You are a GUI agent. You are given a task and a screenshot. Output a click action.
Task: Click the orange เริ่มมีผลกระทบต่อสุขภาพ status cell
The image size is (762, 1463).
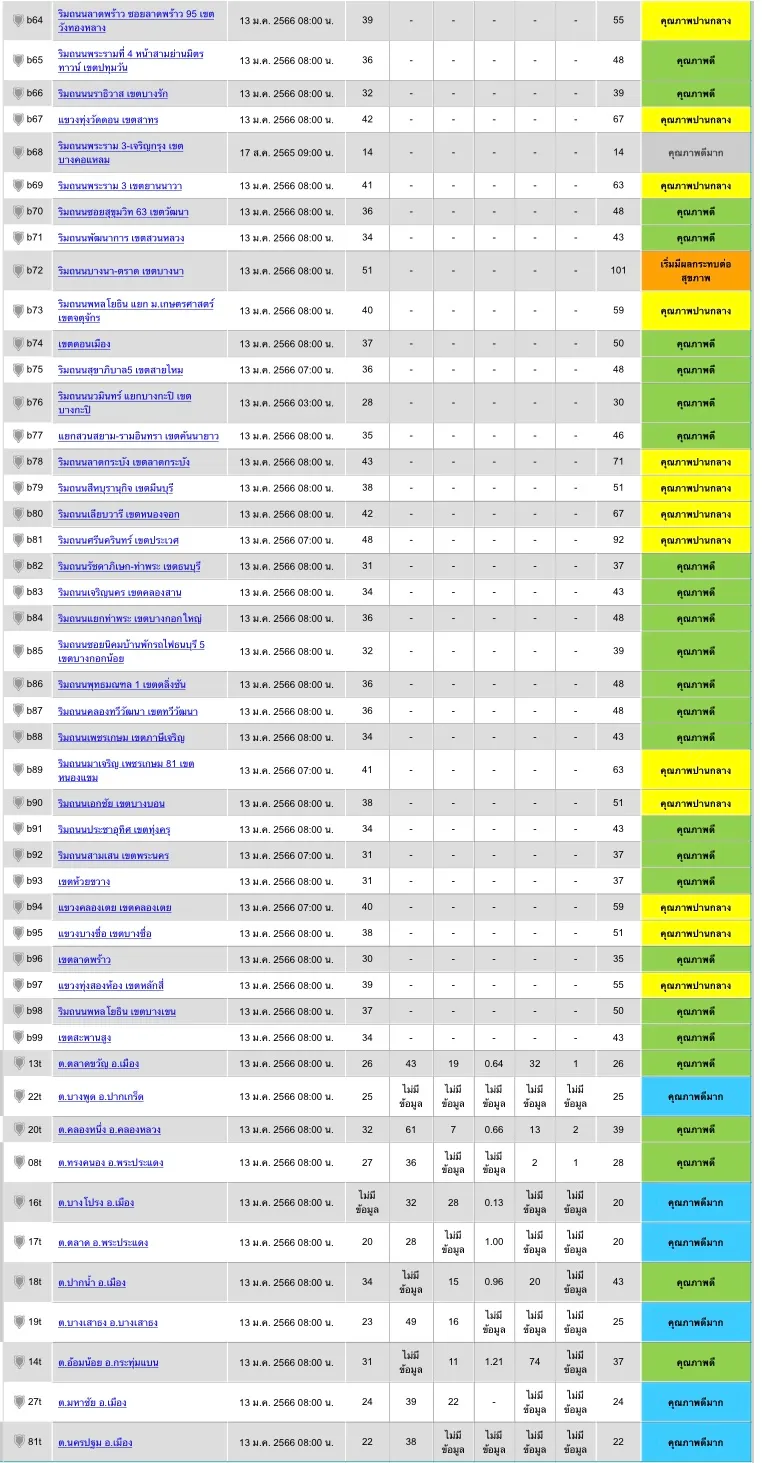click(x=696, y=271)
